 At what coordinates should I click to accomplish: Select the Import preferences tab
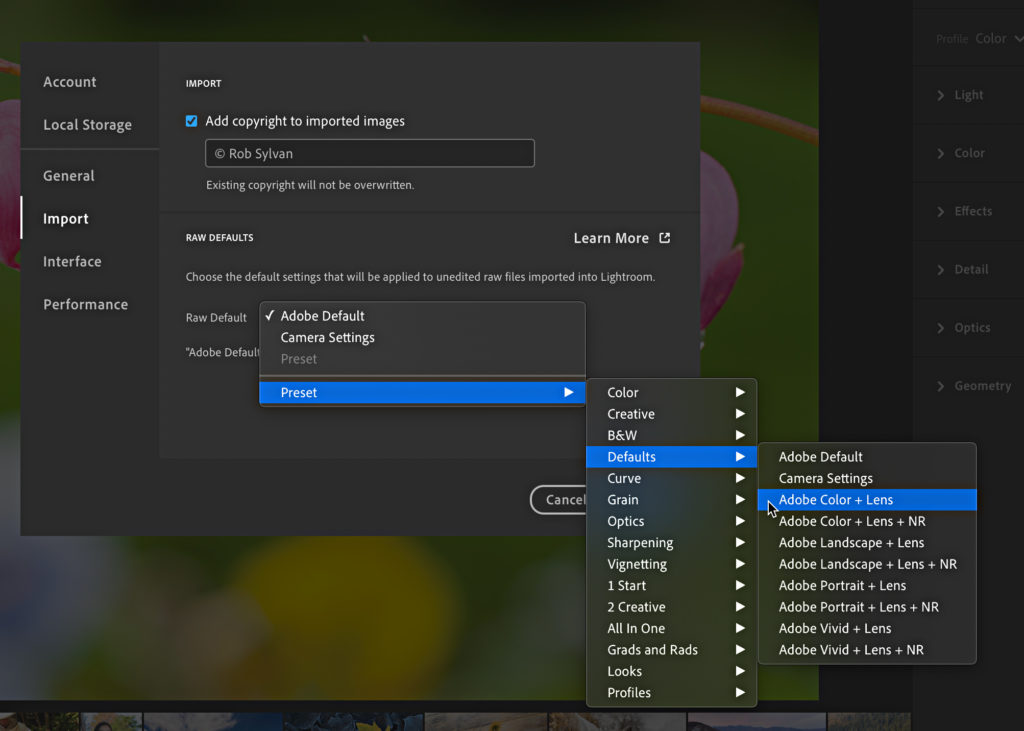66,219
